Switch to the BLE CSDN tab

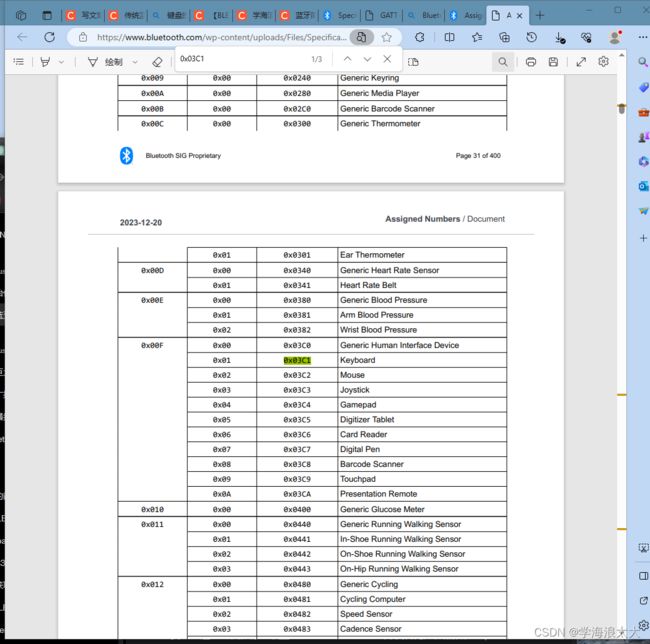coord(212,16)
